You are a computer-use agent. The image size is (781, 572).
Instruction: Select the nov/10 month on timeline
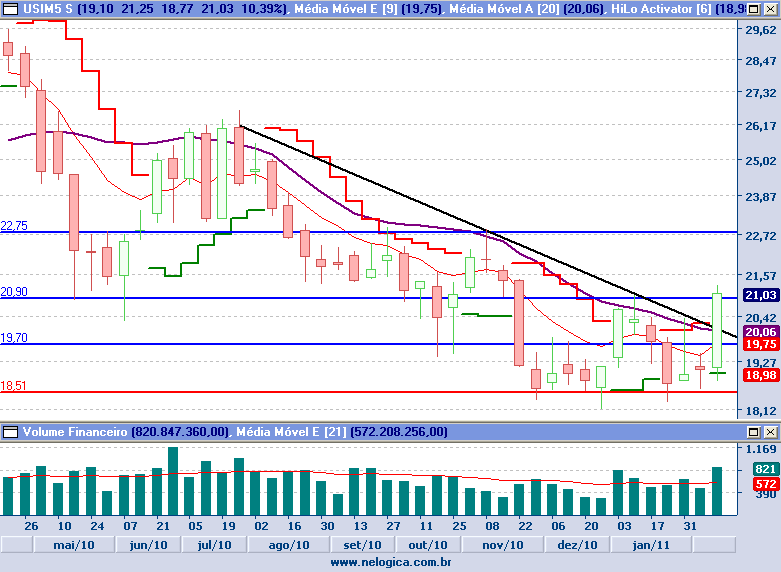502,544
